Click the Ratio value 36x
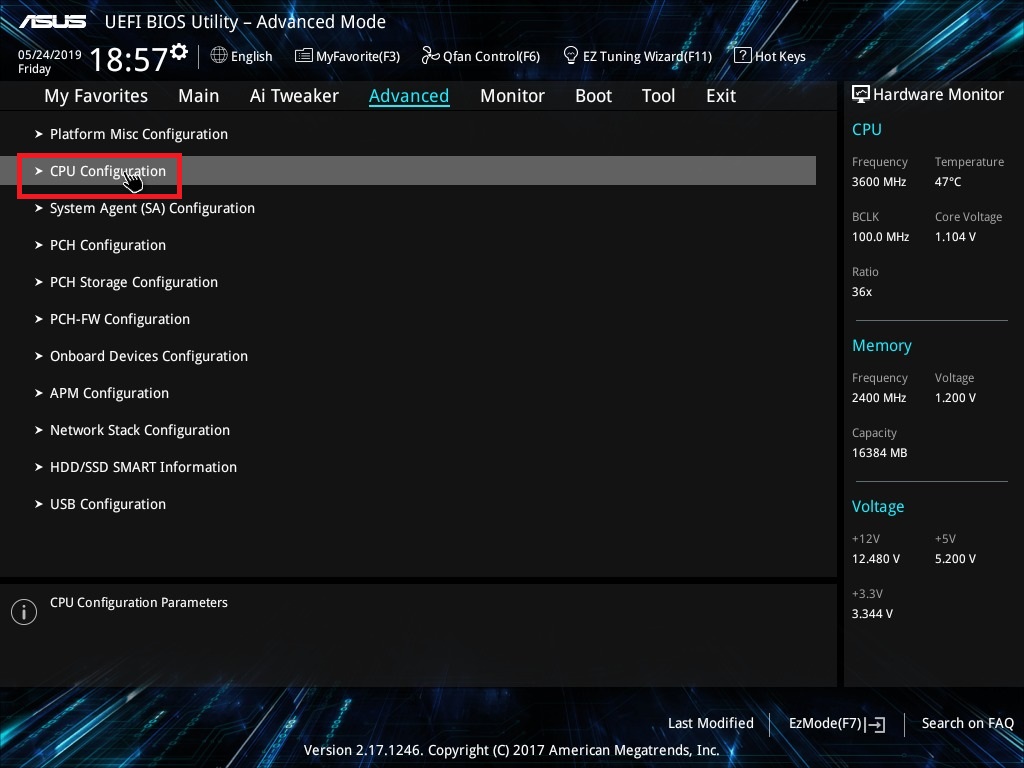The width and height of the screenshot is (1024, 768). 861,292
